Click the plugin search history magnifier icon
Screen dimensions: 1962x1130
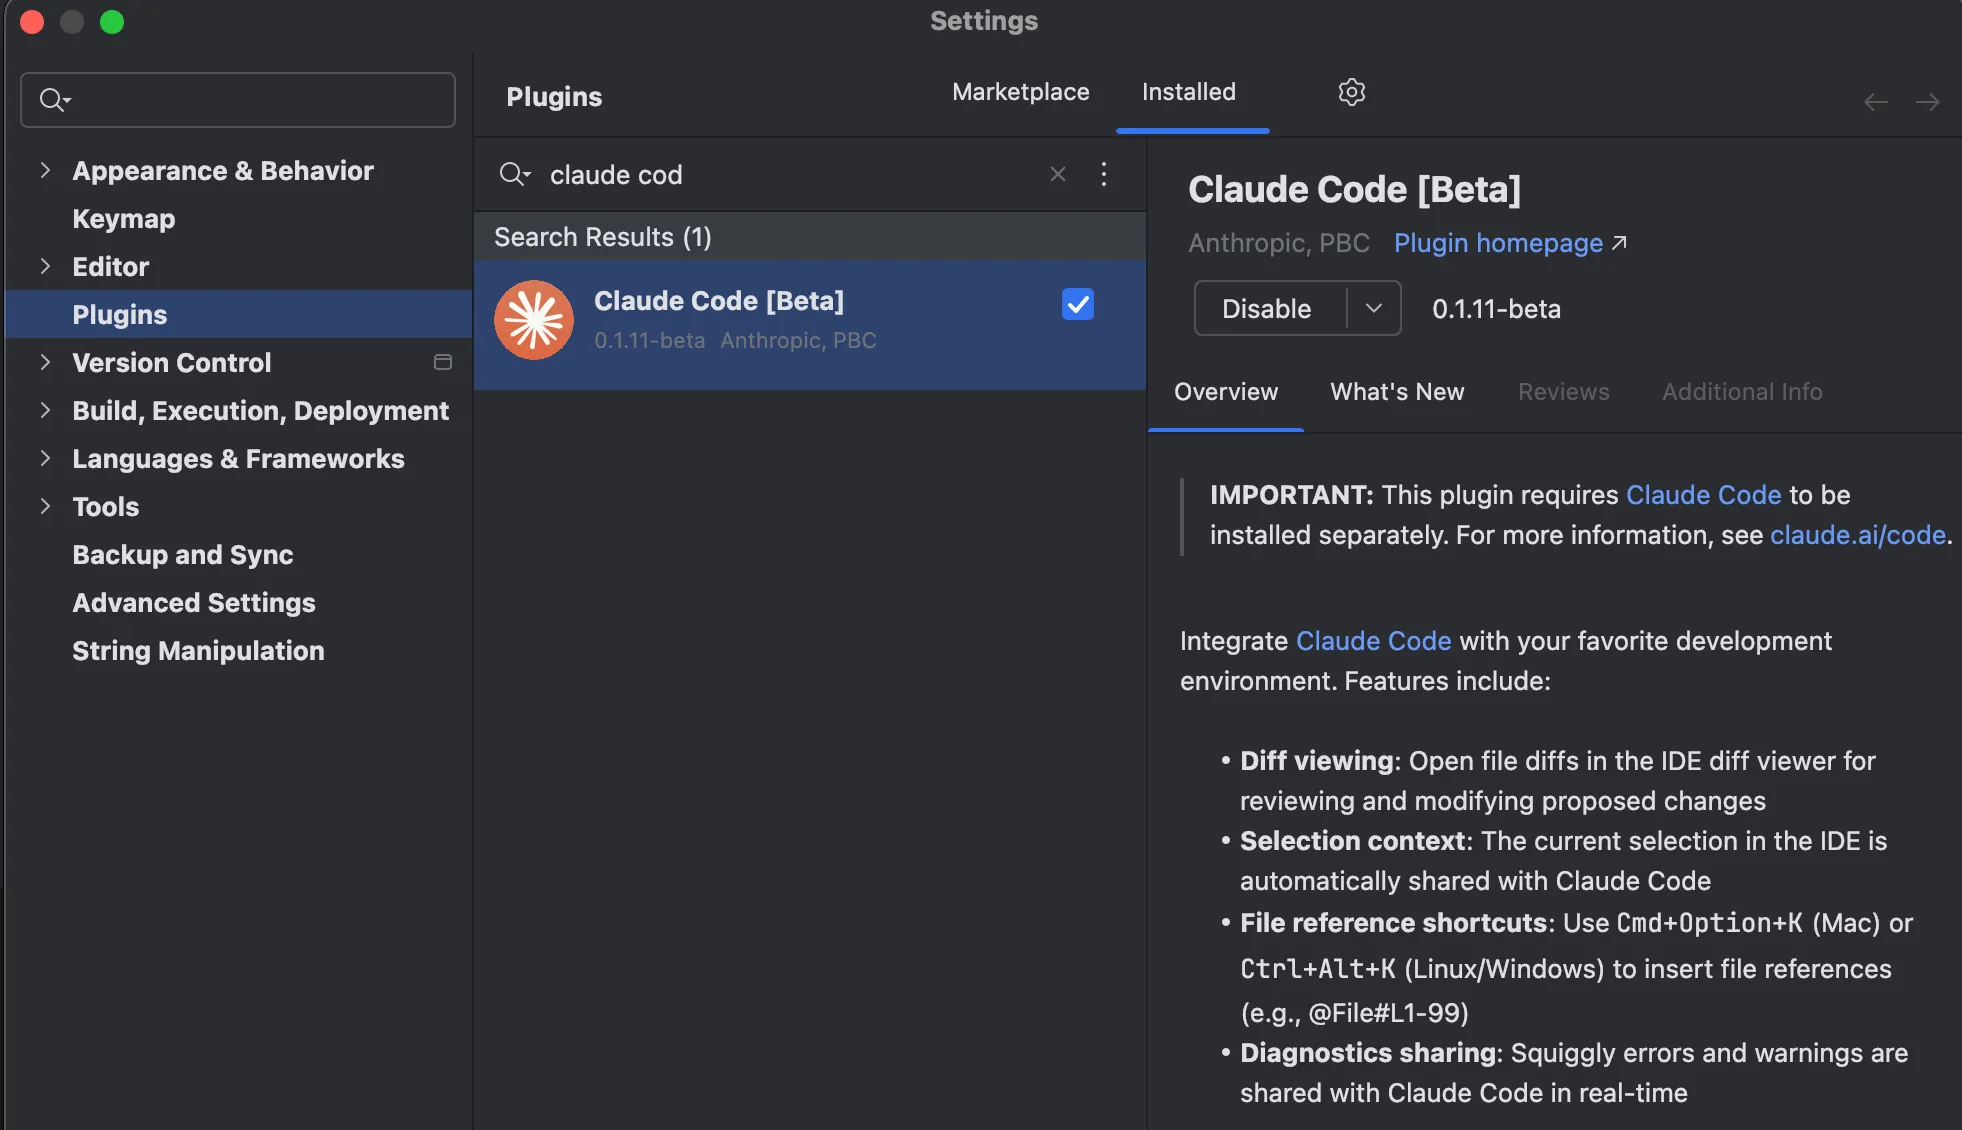pos(514,174)
